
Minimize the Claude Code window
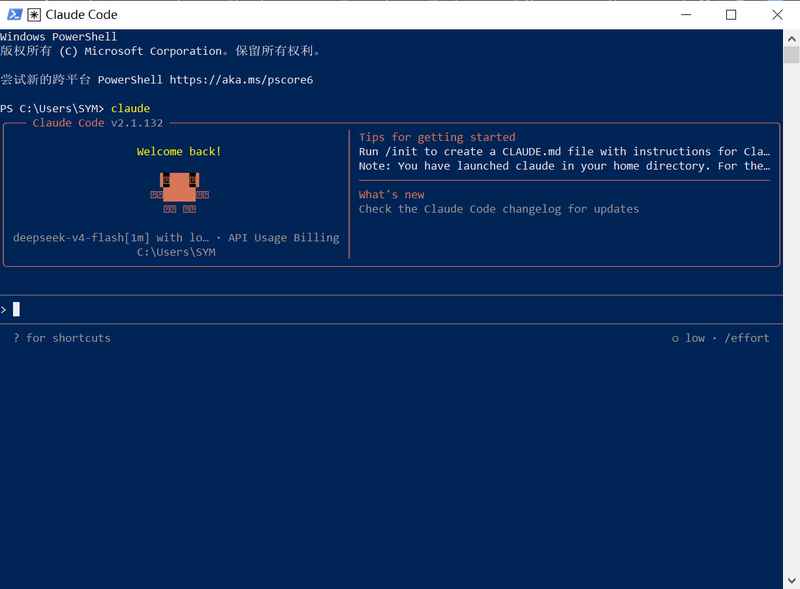point(686,14)
